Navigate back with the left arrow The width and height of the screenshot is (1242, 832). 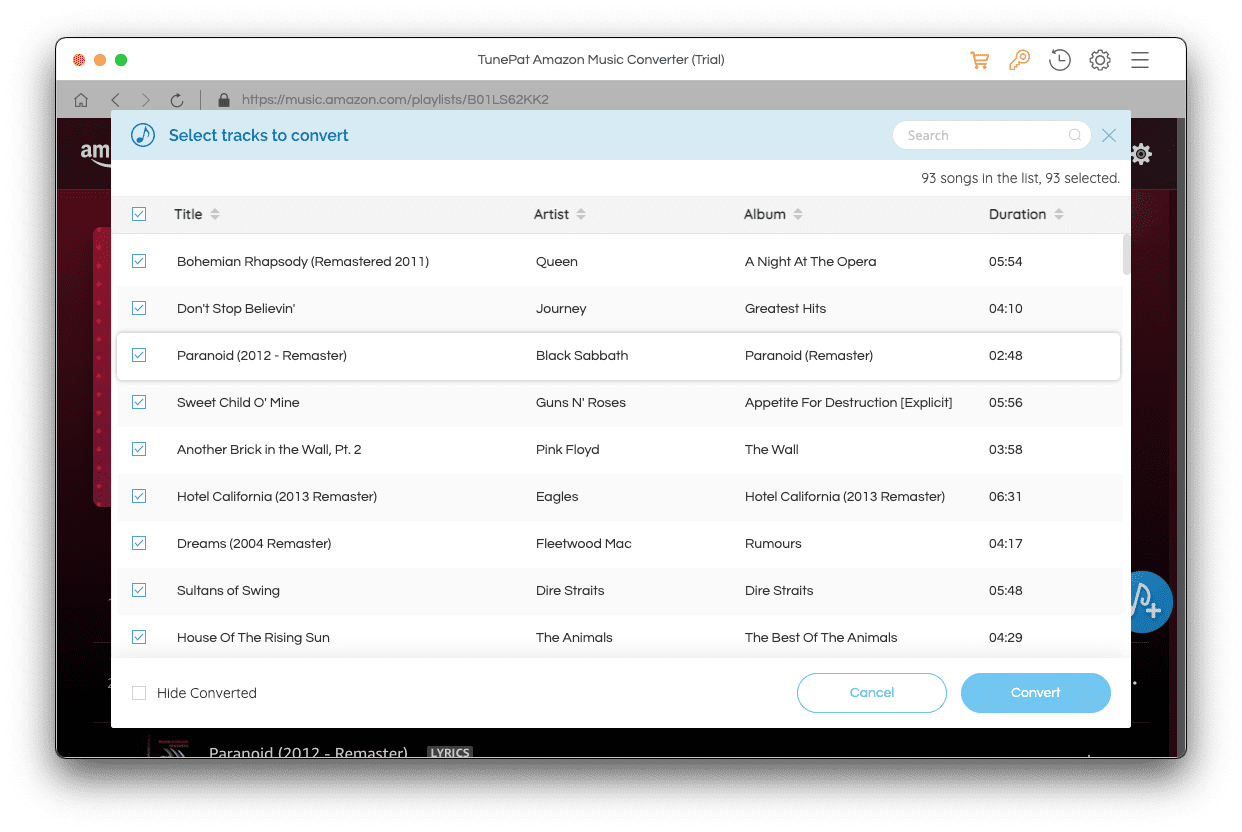pyautogui.click(x=115, y=100)
